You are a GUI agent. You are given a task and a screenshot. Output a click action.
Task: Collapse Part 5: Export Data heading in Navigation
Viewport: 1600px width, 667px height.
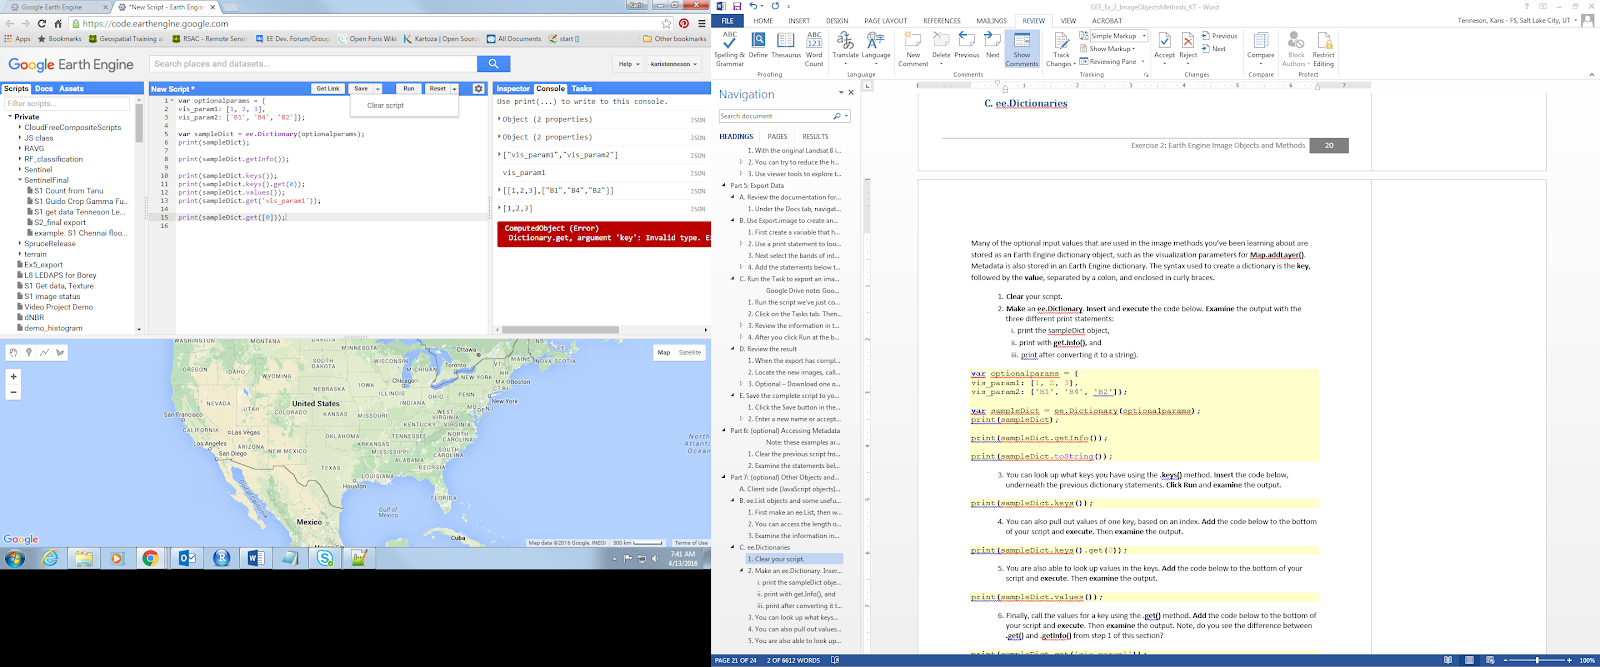(724, 186)
